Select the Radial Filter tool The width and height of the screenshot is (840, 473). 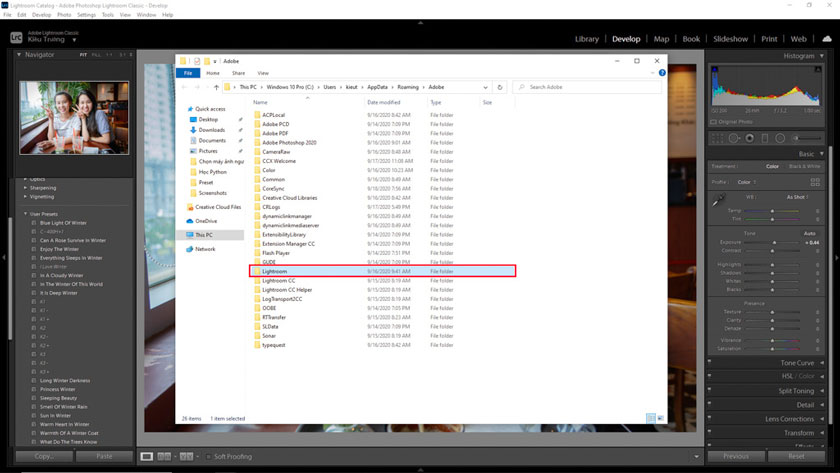pos(780,138)
